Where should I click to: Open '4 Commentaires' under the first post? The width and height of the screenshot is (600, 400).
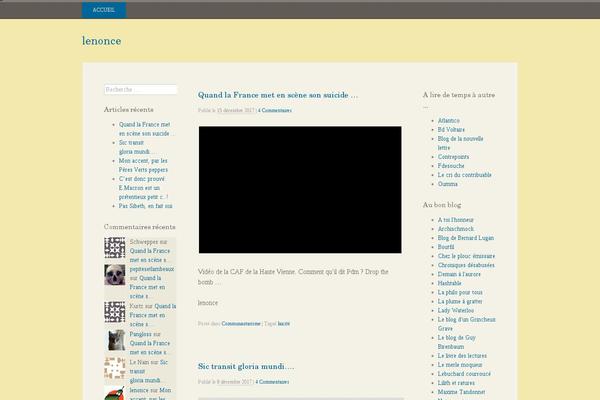(275, 110)
